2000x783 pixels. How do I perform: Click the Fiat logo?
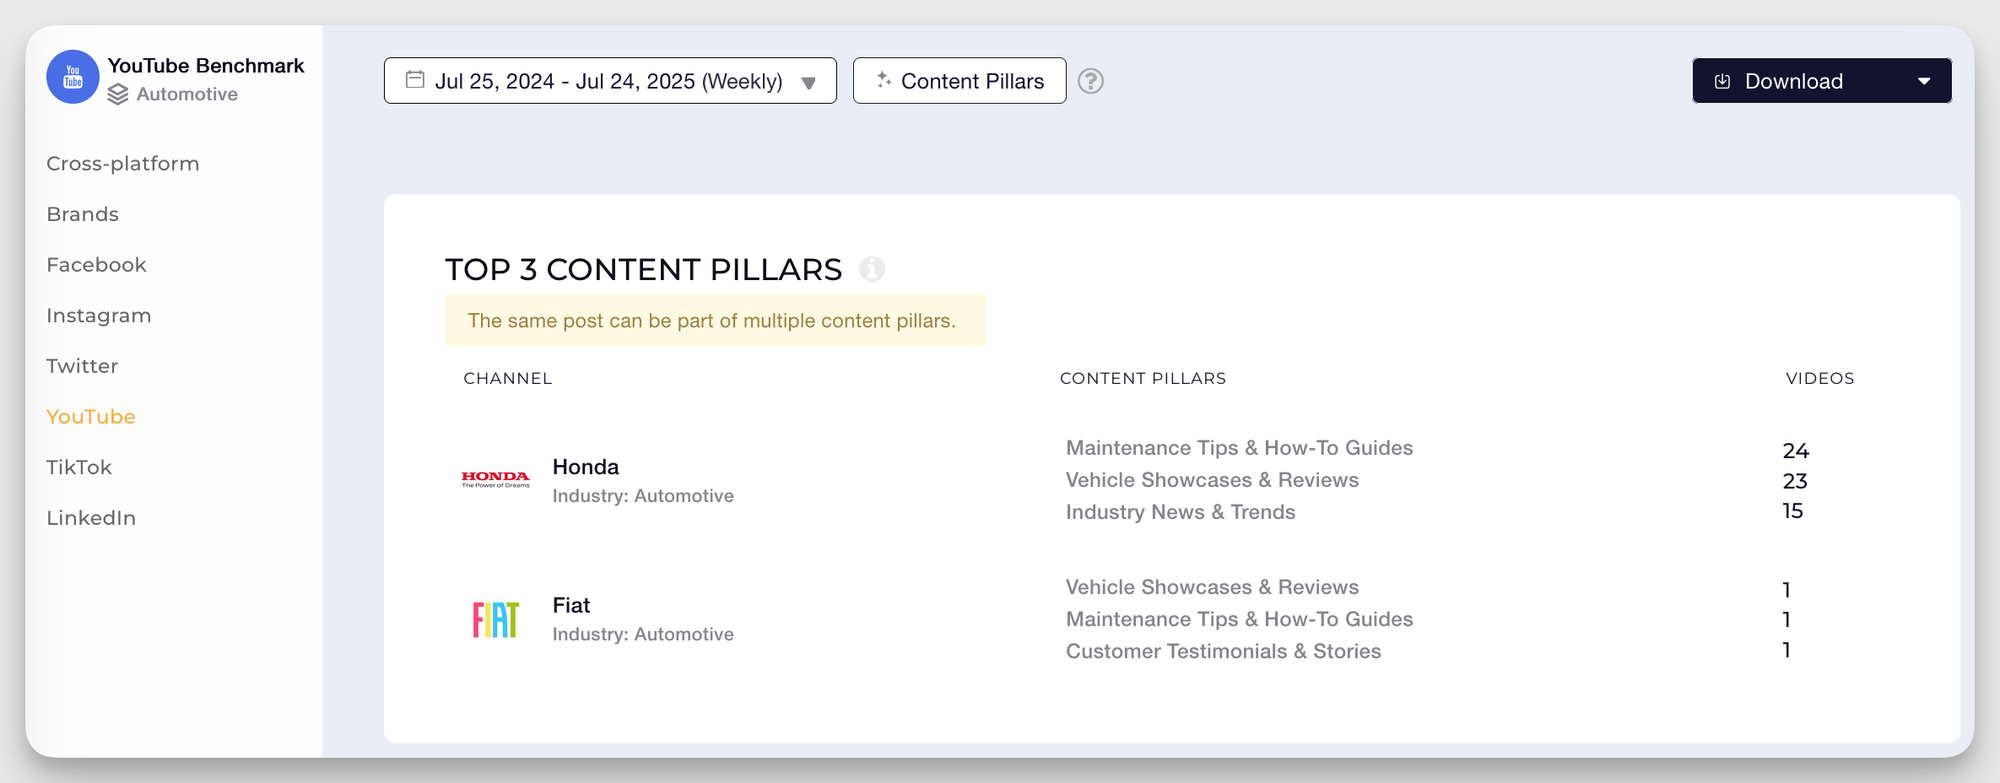pos(496,620)
